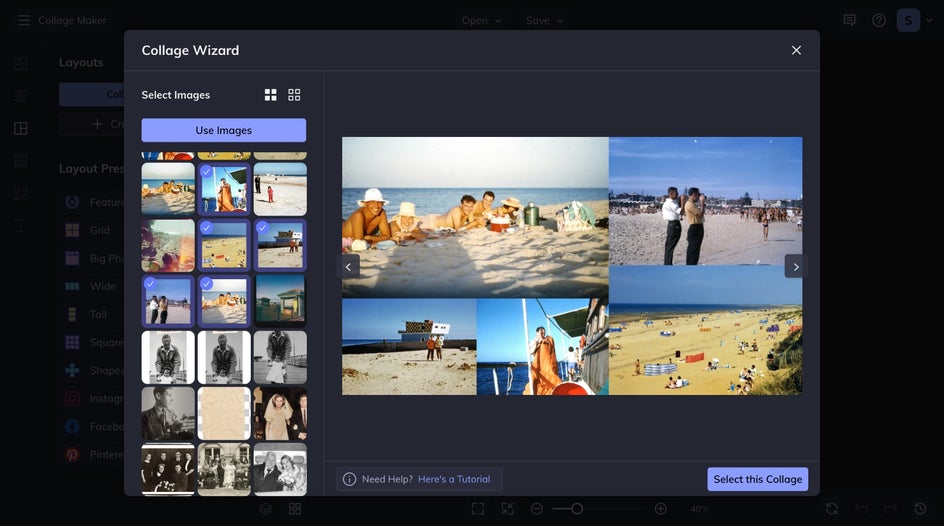Click the large sunbathers photo in collage preview
Screen dimensions: 944x526
475,217
